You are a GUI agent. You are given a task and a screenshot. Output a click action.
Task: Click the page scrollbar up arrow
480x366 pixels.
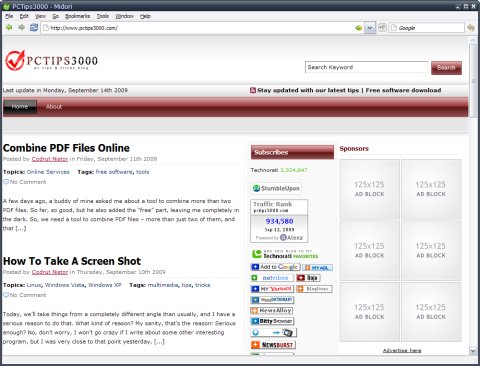tap(473, 40)
